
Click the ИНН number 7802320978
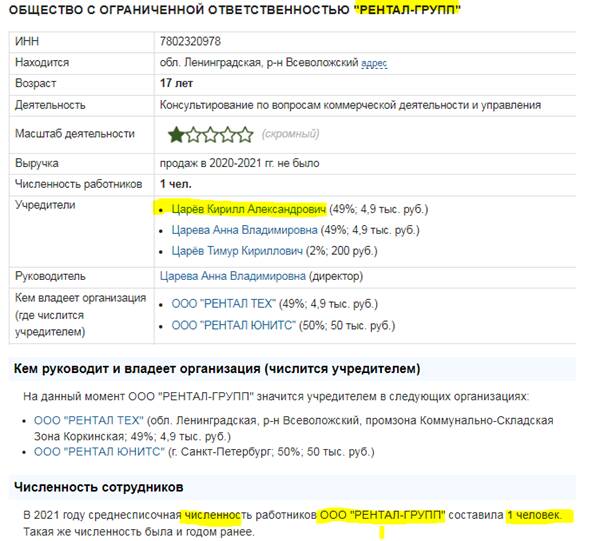tap(190, 41)
